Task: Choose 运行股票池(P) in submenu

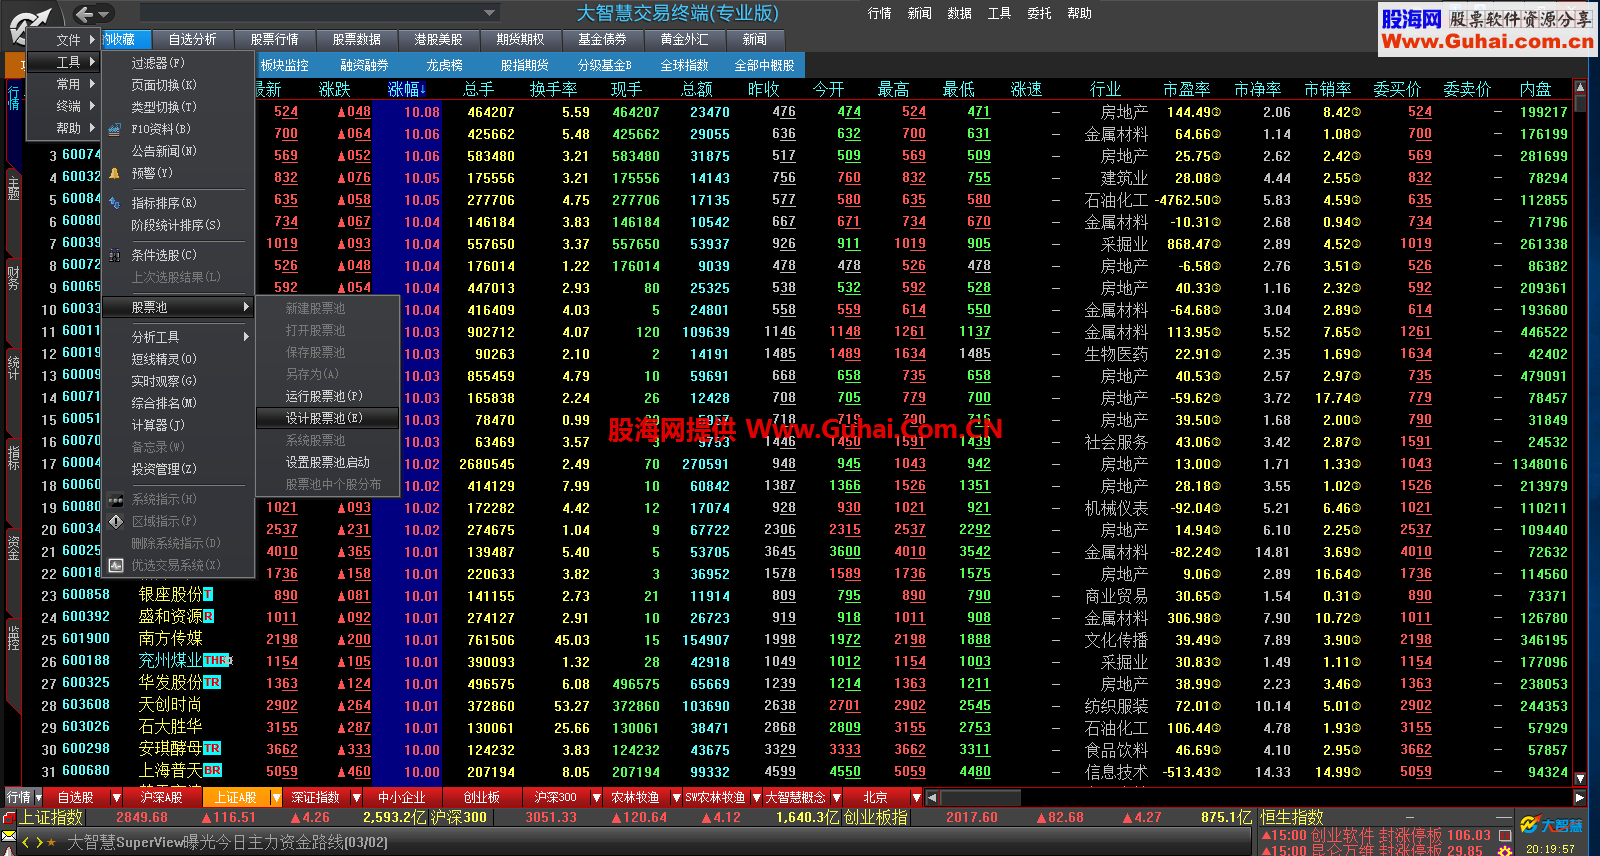Action: (328, 396)
